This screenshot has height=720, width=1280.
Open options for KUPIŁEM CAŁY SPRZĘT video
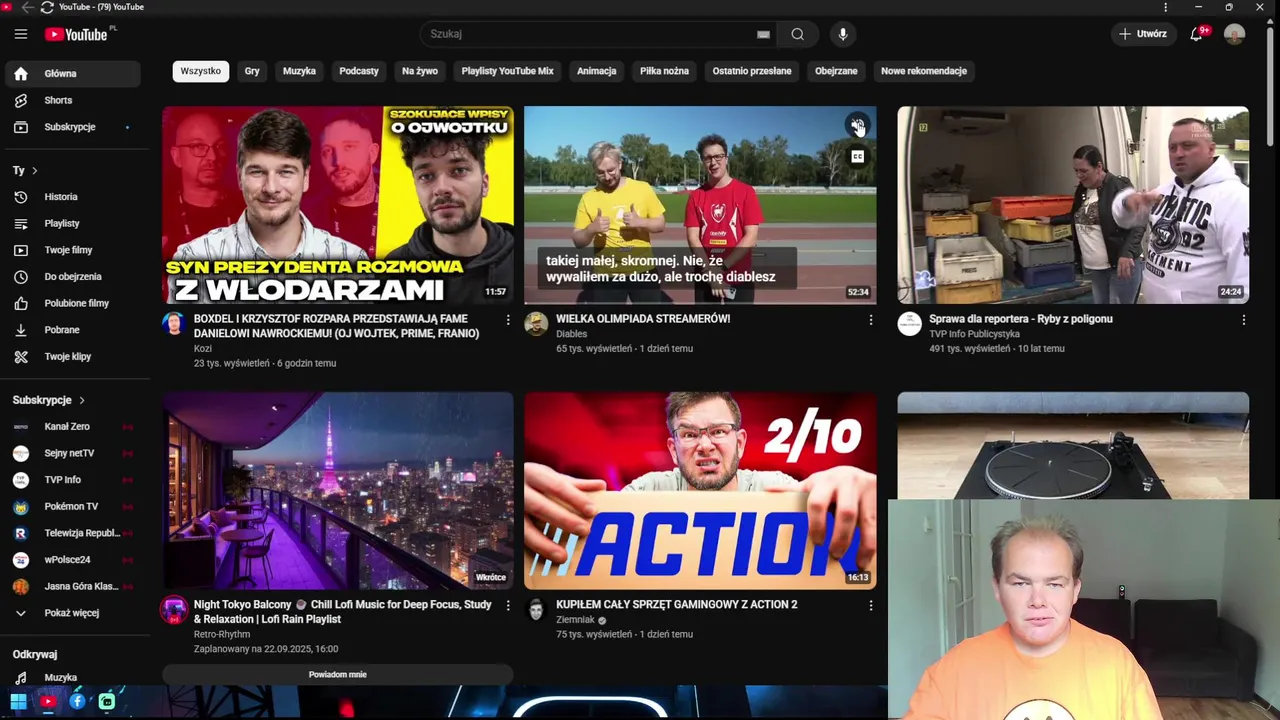(870, 606)
